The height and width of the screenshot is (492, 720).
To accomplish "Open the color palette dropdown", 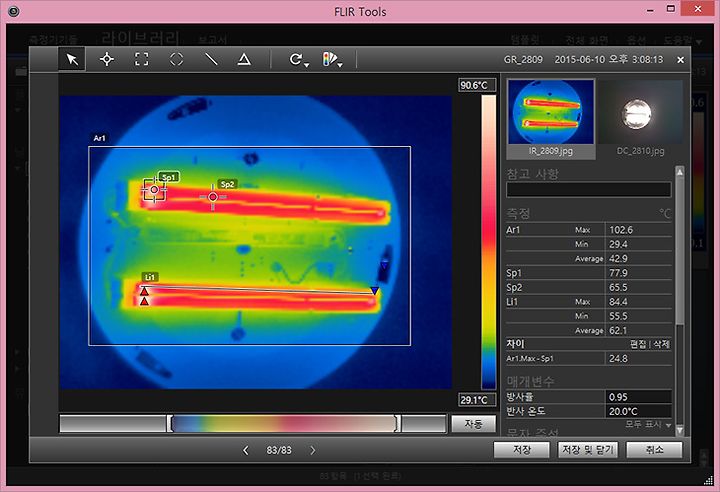I will [332, 60].
